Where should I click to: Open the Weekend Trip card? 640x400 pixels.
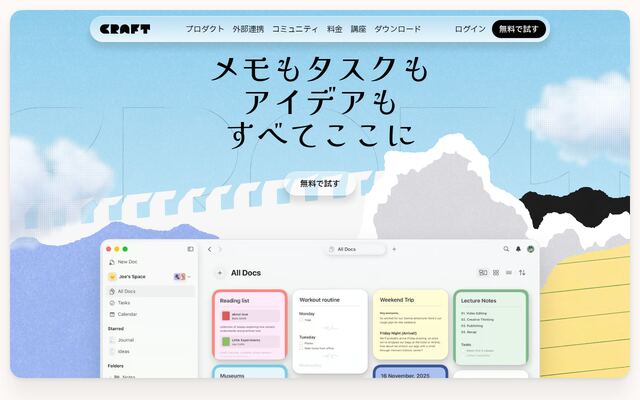411,324
